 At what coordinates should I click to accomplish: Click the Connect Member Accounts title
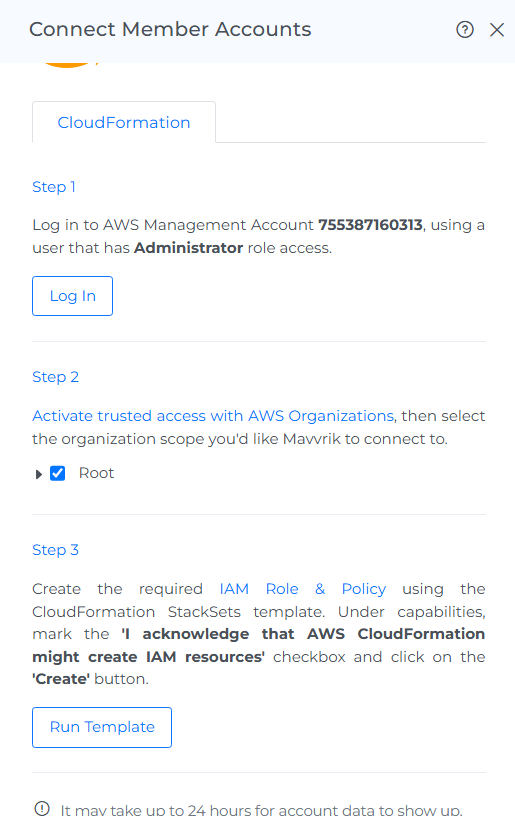click(x=170, y=29)
